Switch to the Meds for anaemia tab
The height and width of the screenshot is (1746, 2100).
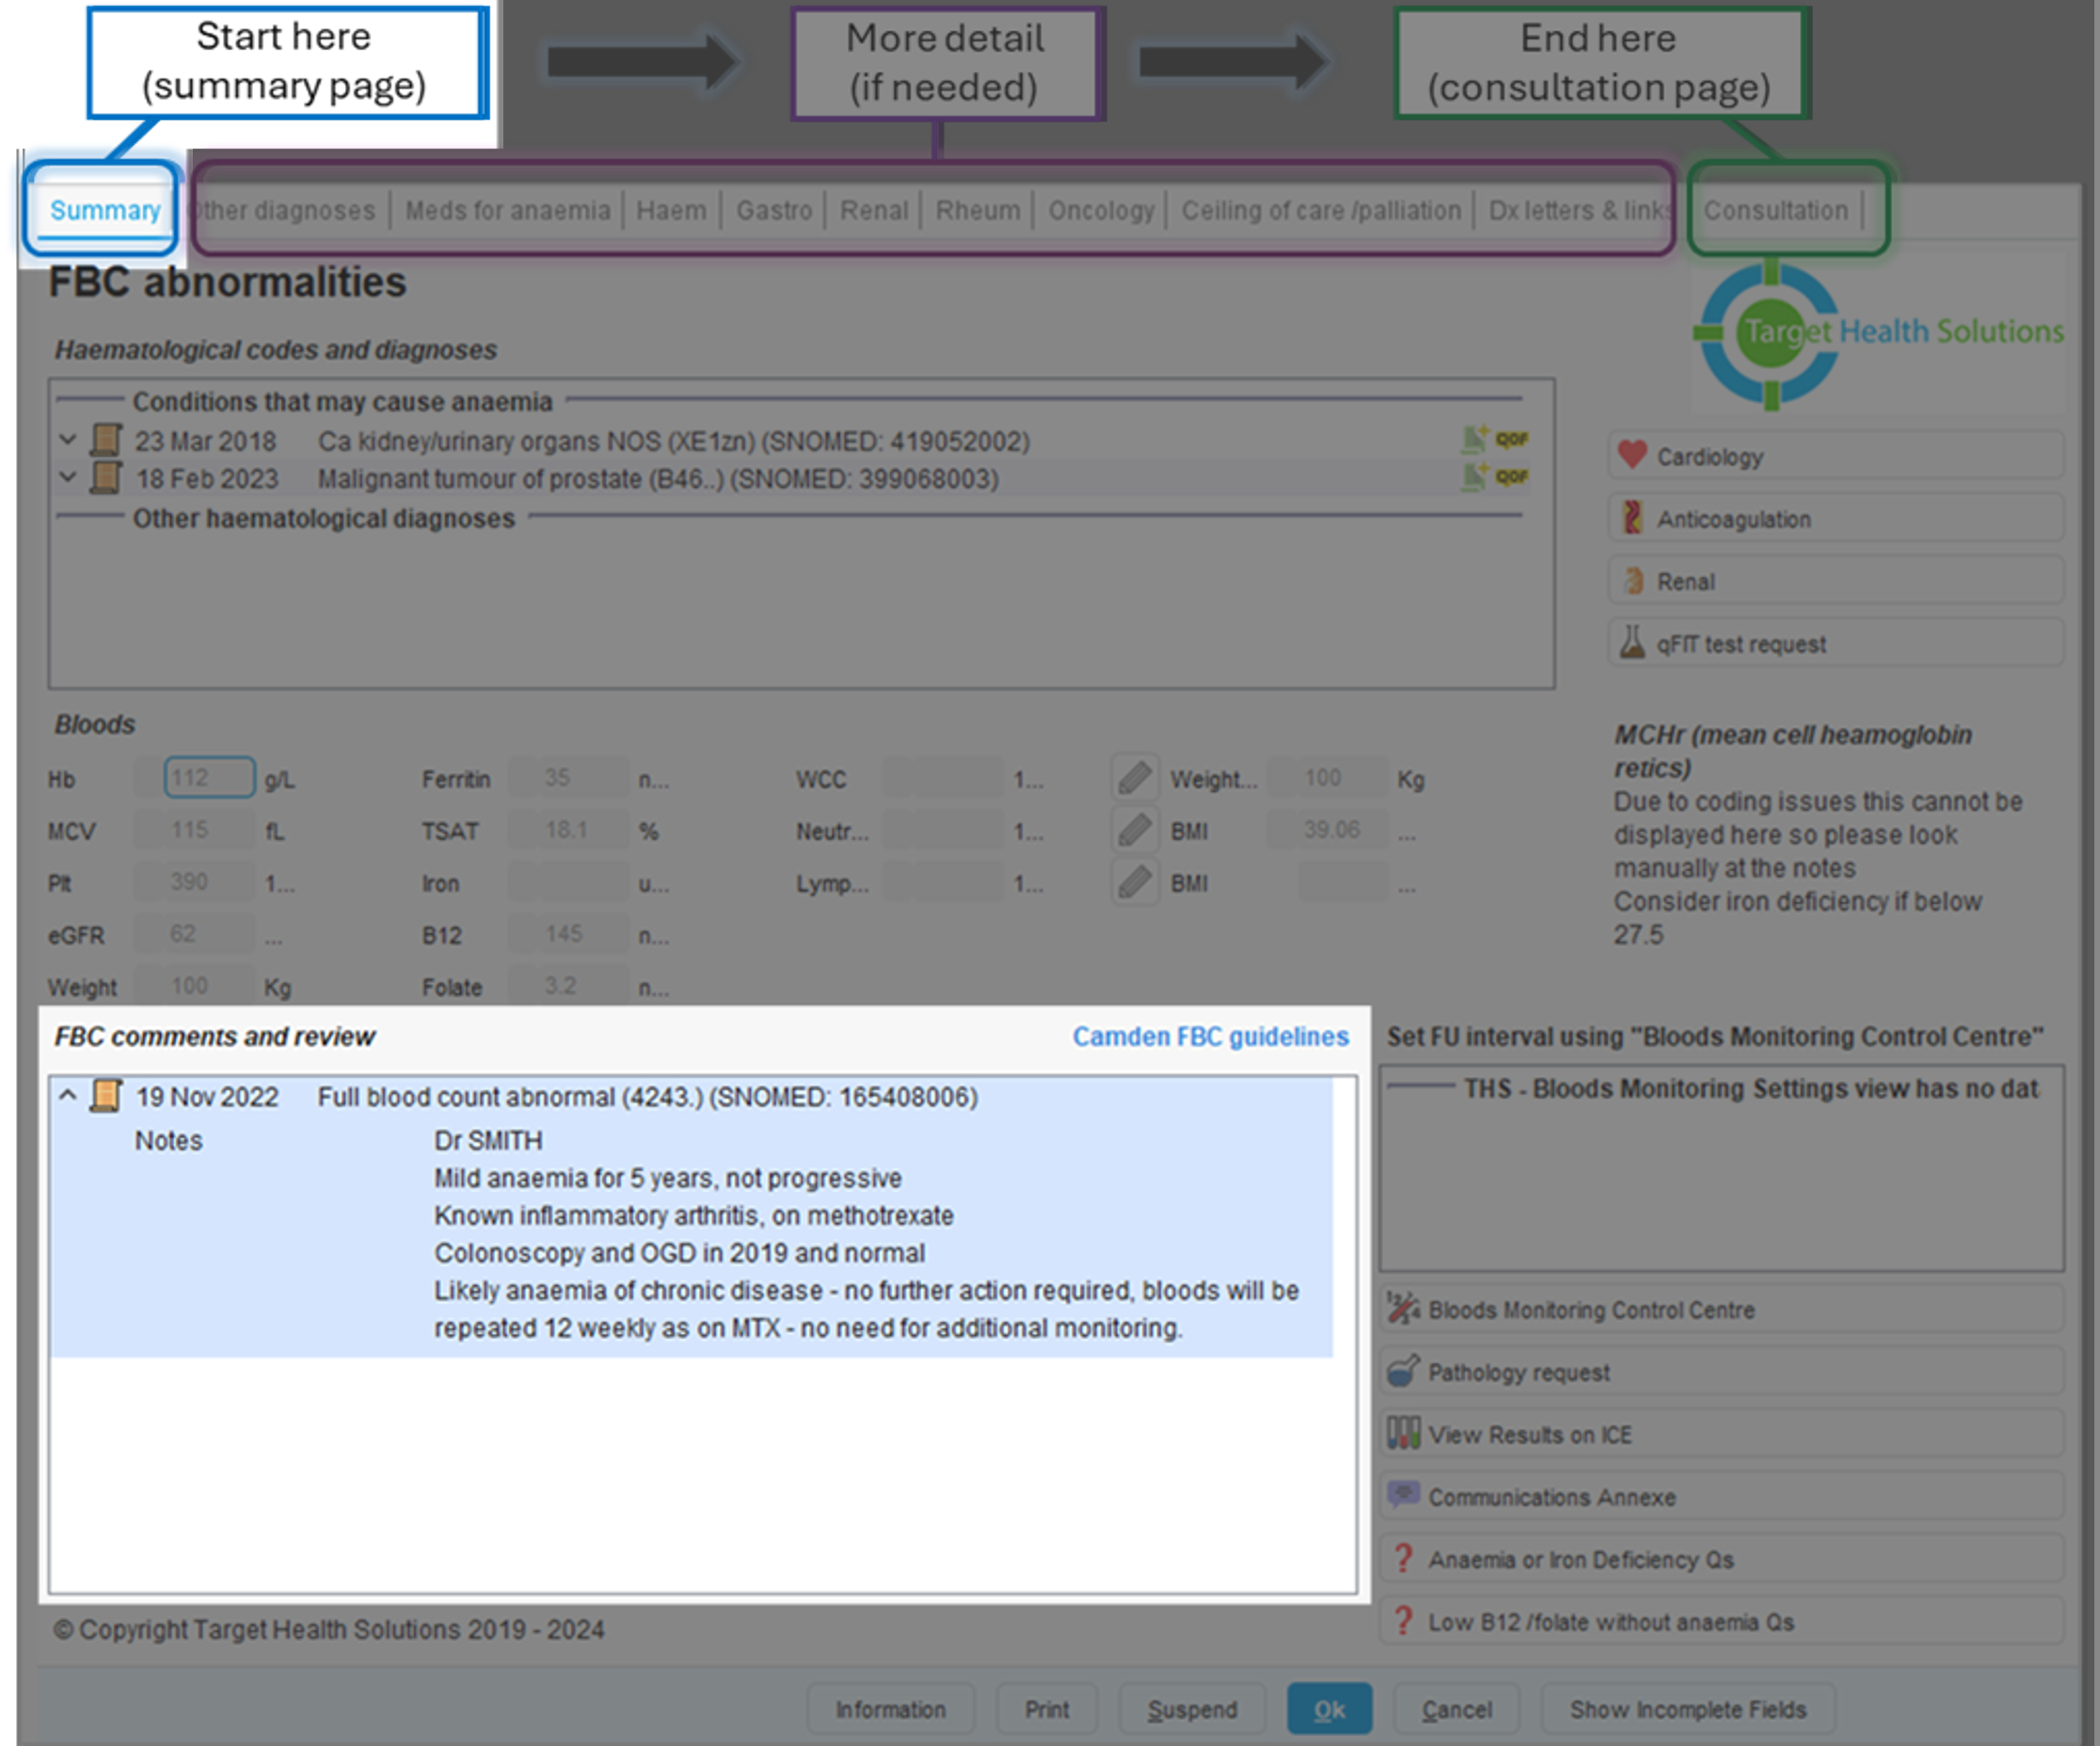pyautogui.click(x=507, y=211)
